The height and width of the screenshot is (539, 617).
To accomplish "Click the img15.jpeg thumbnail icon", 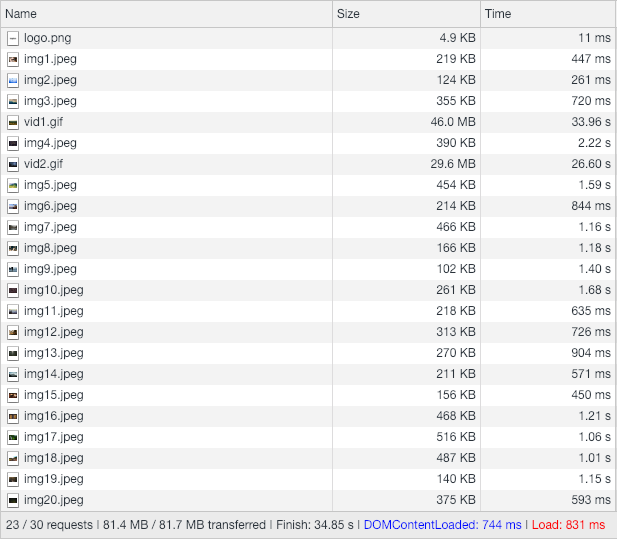I will click(13, 395).
